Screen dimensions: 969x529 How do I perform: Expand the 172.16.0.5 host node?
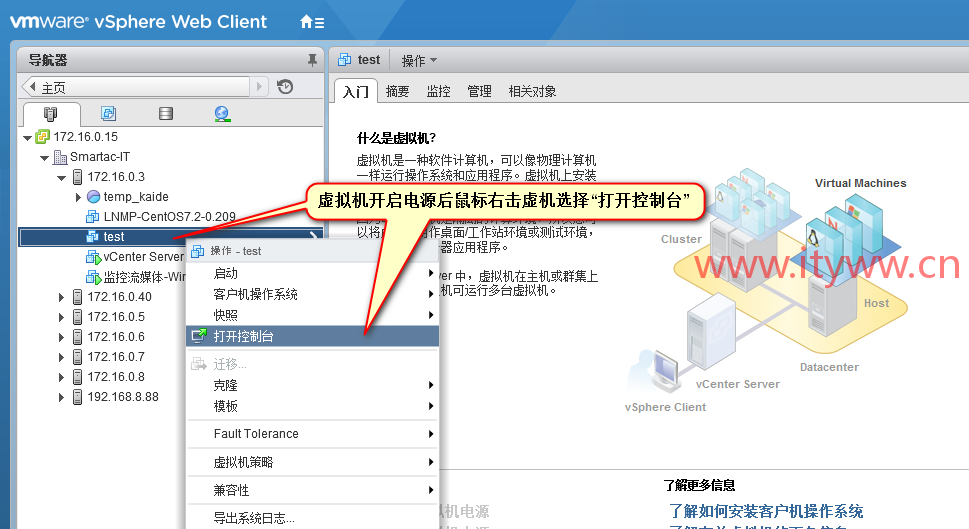click(61, 317)
